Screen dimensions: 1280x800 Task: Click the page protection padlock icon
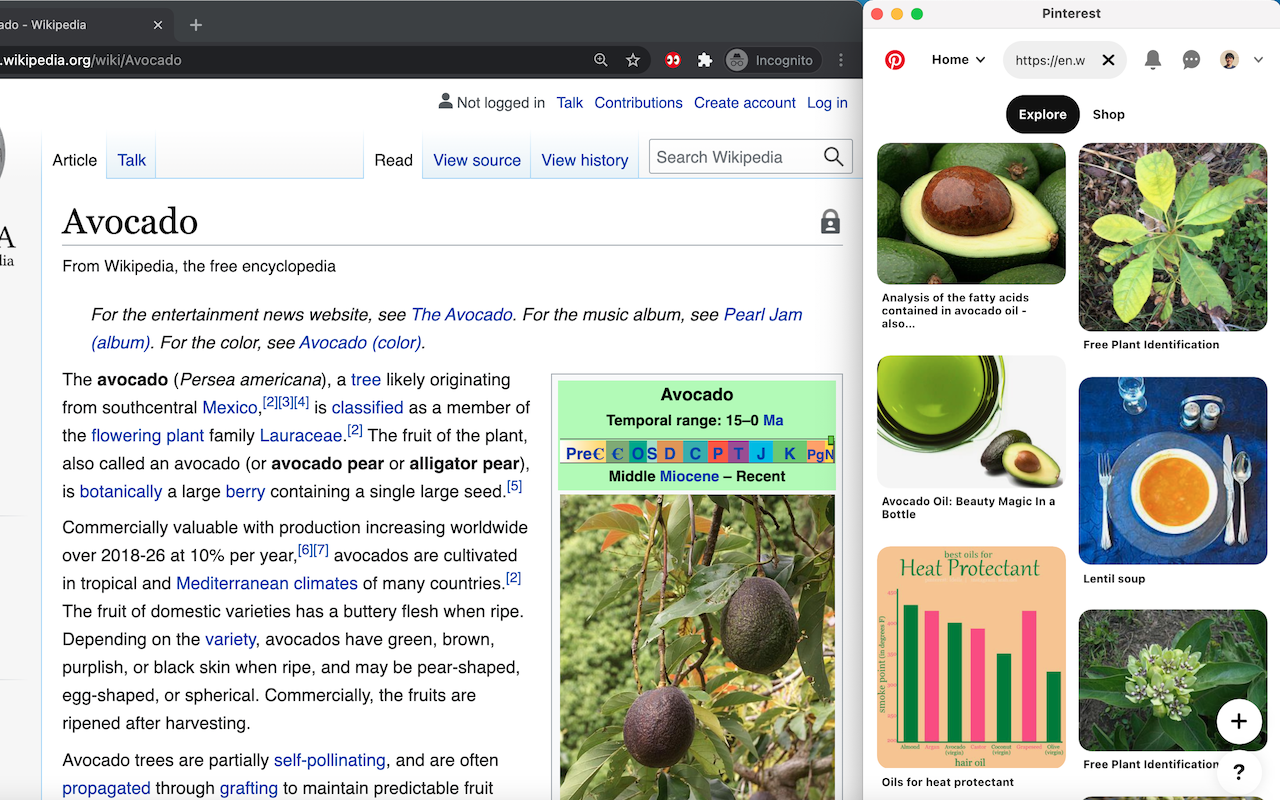(x=830, y=222)
